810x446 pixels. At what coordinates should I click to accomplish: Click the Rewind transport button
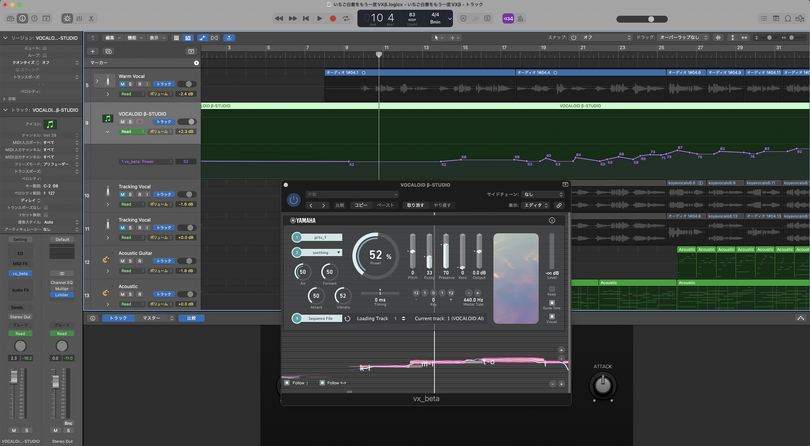coord(279,18)
